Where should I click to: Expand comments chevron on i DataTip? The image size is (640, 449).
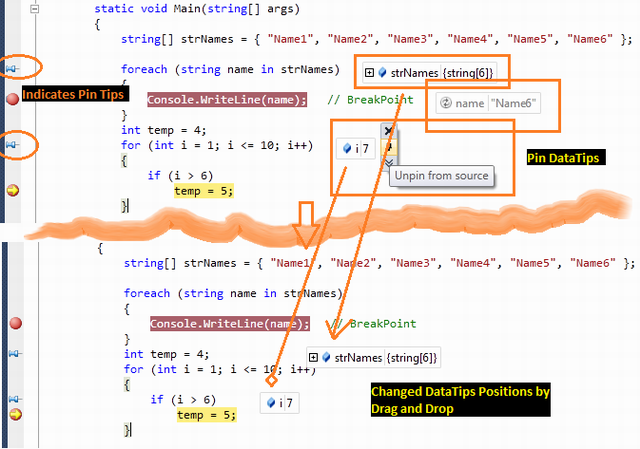[x=389, y=163]
